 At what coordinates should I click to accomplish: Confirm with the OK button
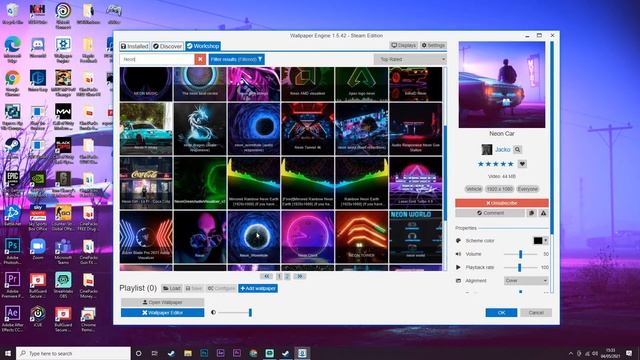coord(501,313)
